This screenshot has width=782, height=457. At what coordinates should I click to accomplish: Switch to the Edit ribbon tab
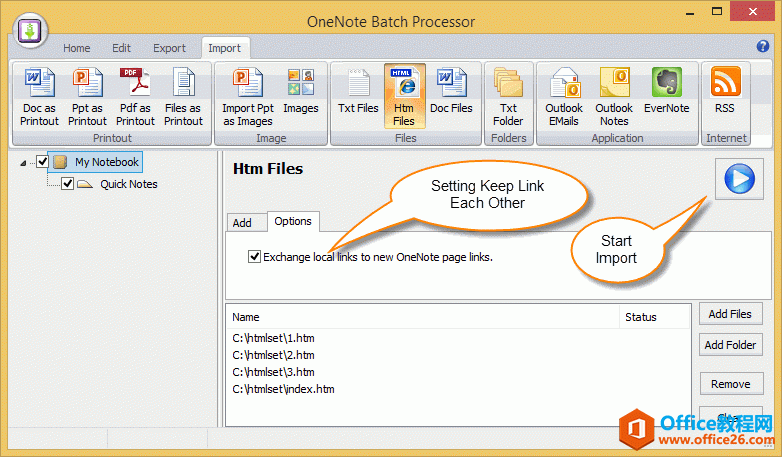tap(121, 48)
